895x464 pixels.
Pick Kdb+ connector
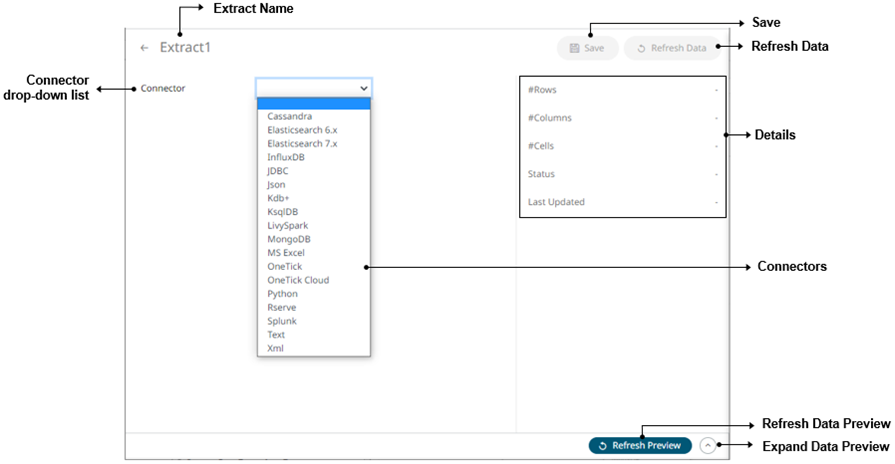click(x=314, y=198)
